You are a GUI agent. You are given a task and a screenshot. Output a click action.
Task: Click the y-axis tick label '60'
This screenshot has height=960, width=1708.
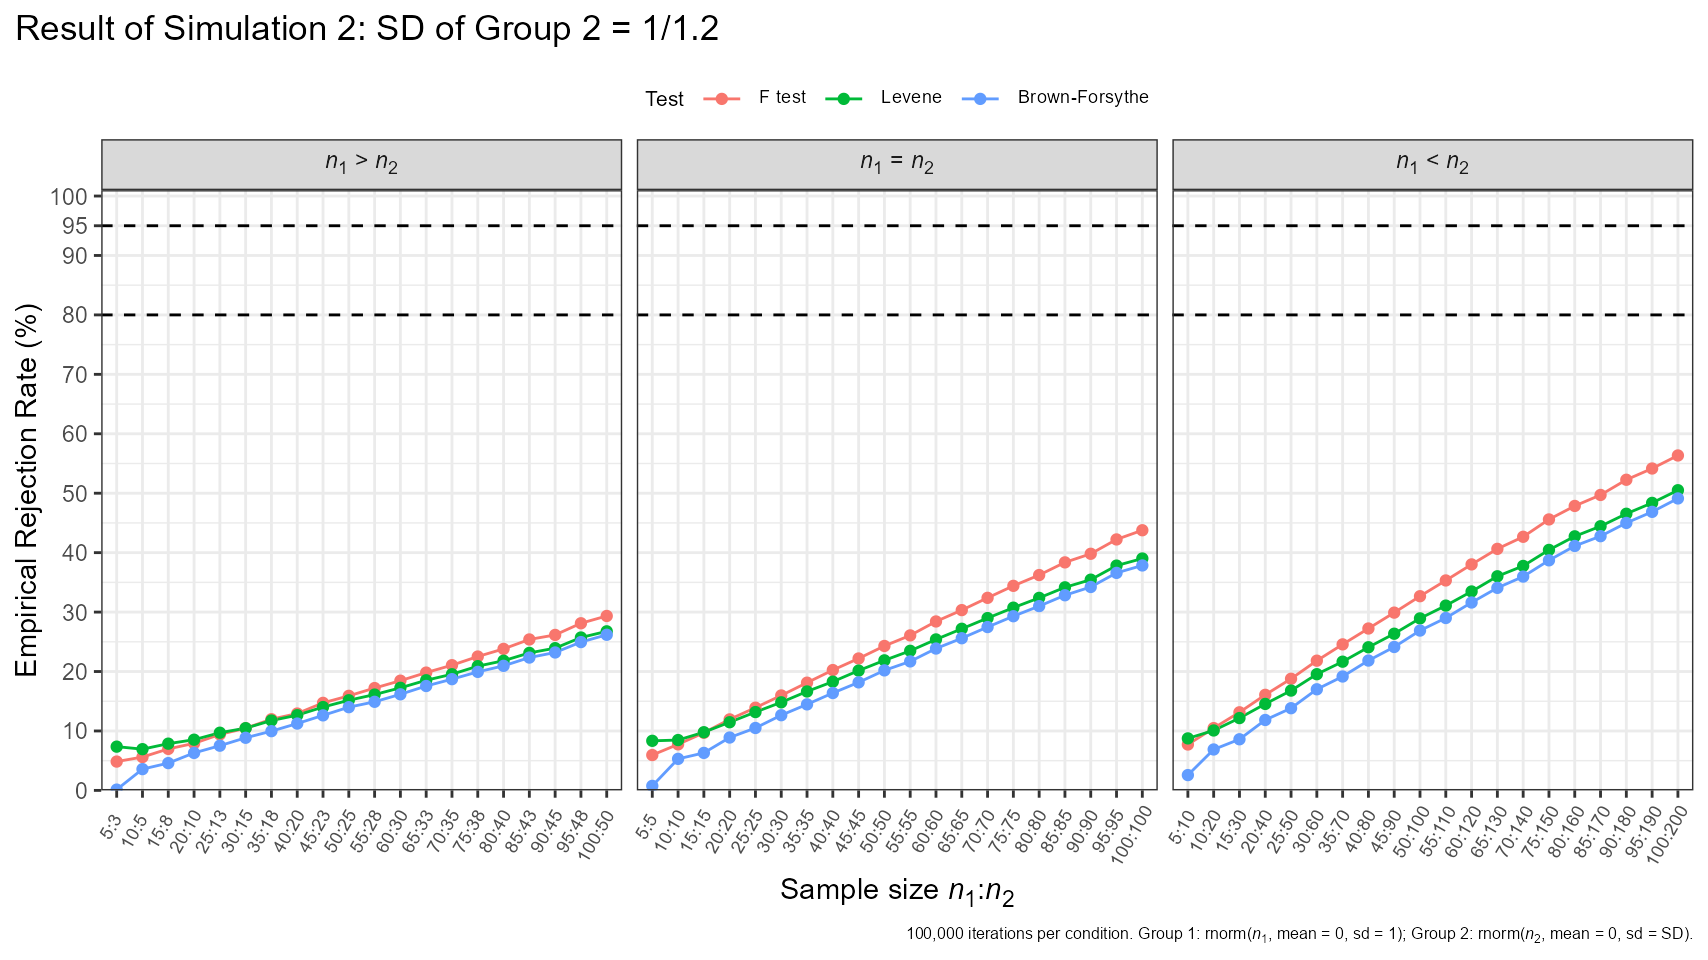point(76,434)
